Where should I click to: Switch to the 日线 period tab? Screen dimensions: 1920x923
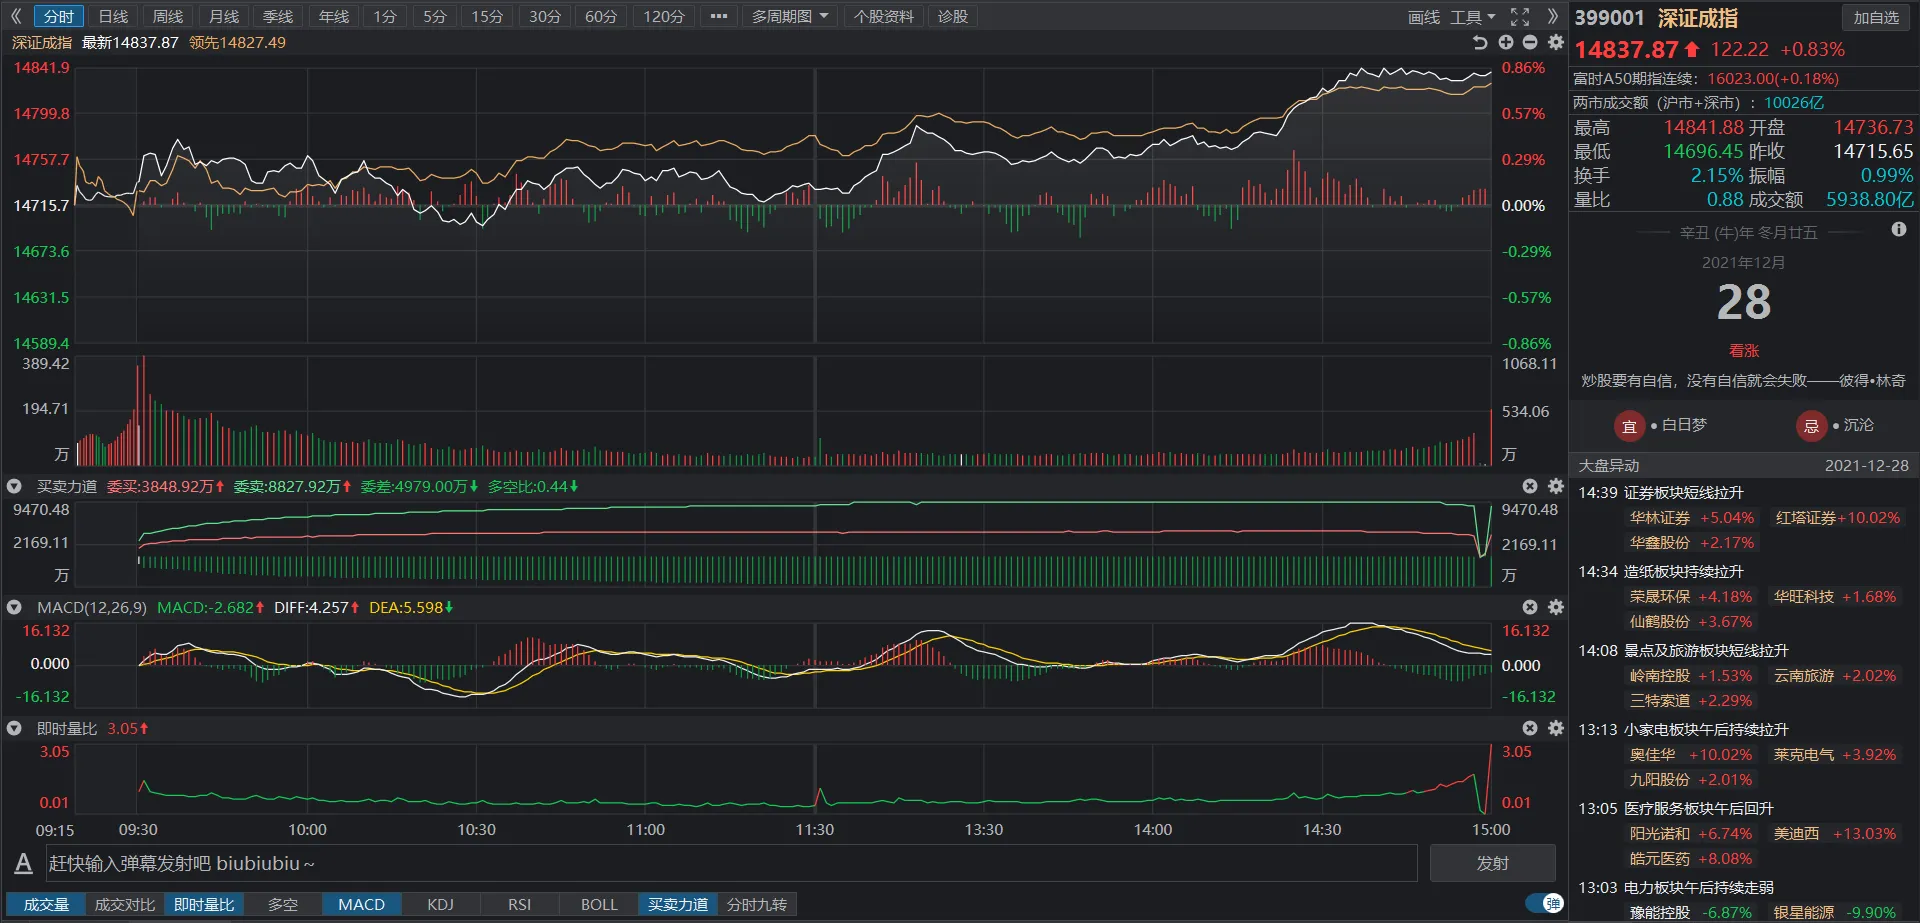(x=113, y=17)
